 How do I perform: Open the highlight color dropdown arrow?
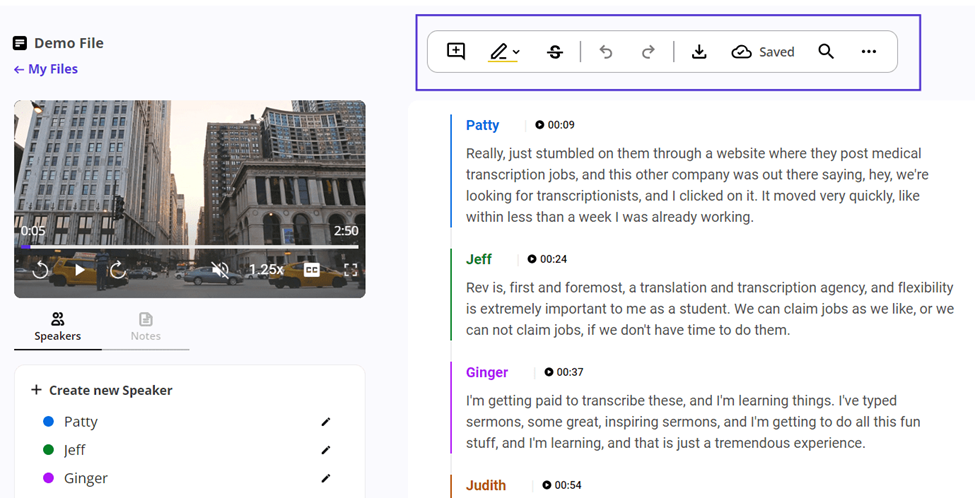point(516,52)
